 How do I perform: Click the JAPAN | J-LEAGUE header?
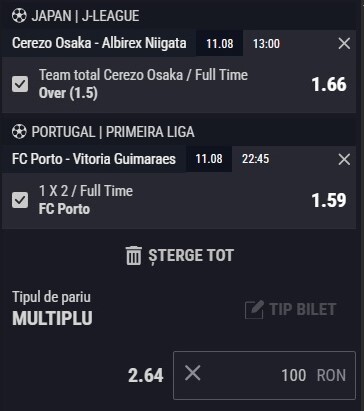(85, 16)
